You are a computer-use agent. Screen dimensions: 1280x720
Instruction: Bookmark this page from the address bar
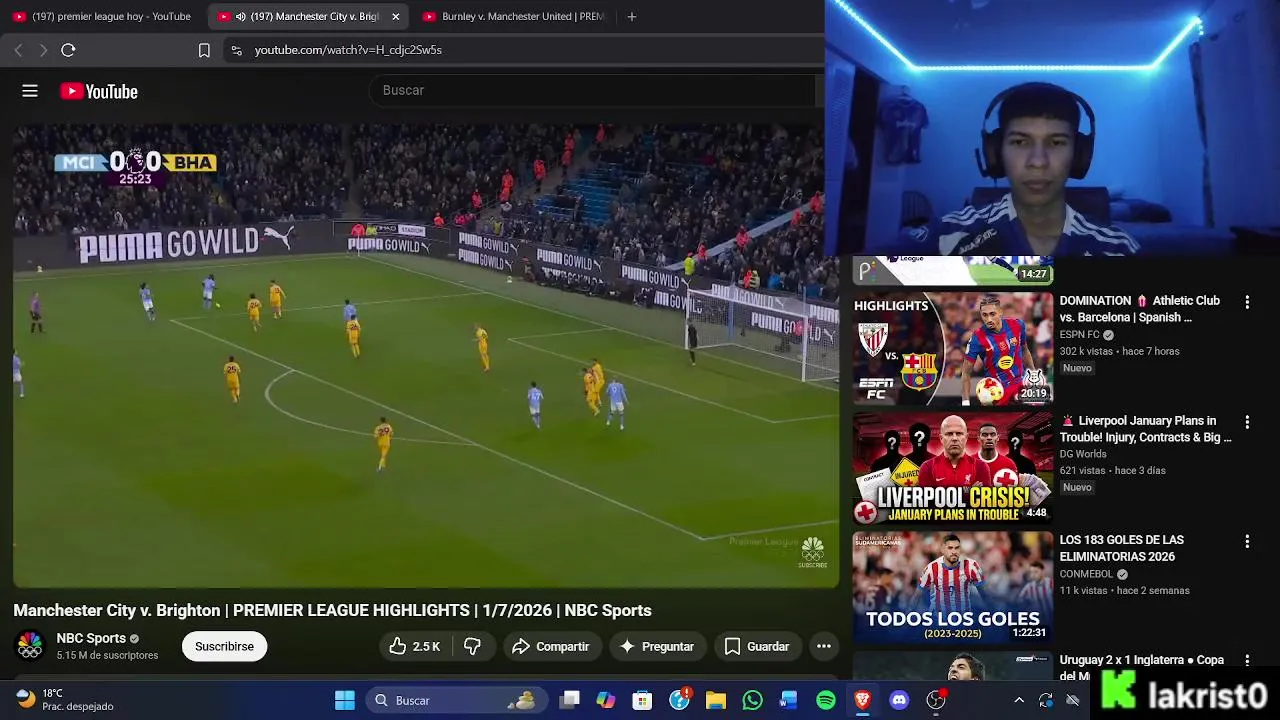pyautogui.click(x=204, y=50)
